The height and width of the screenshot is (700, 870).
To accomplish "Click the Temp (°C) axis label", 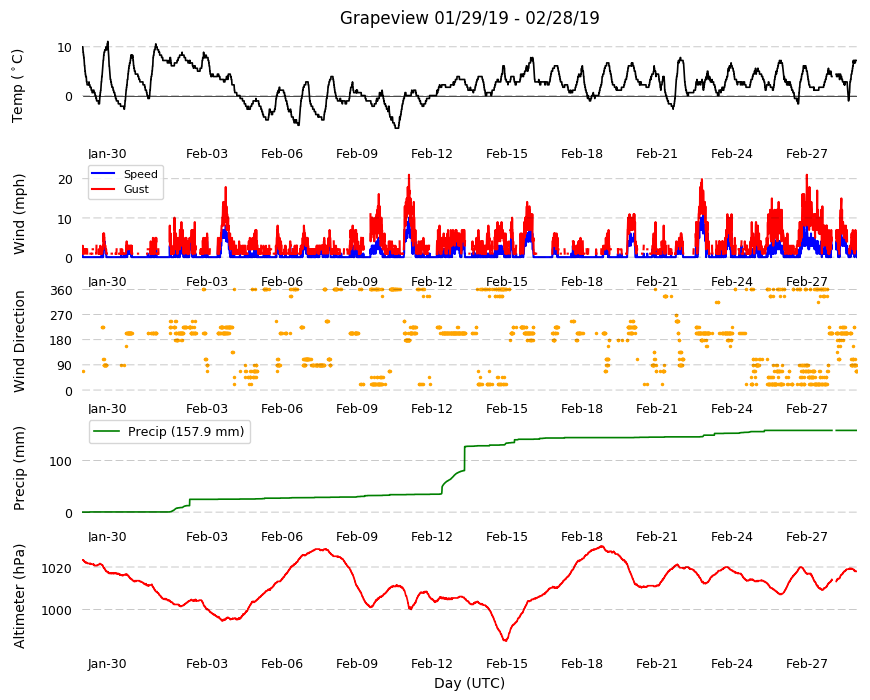I will click(x=18, y=86).
